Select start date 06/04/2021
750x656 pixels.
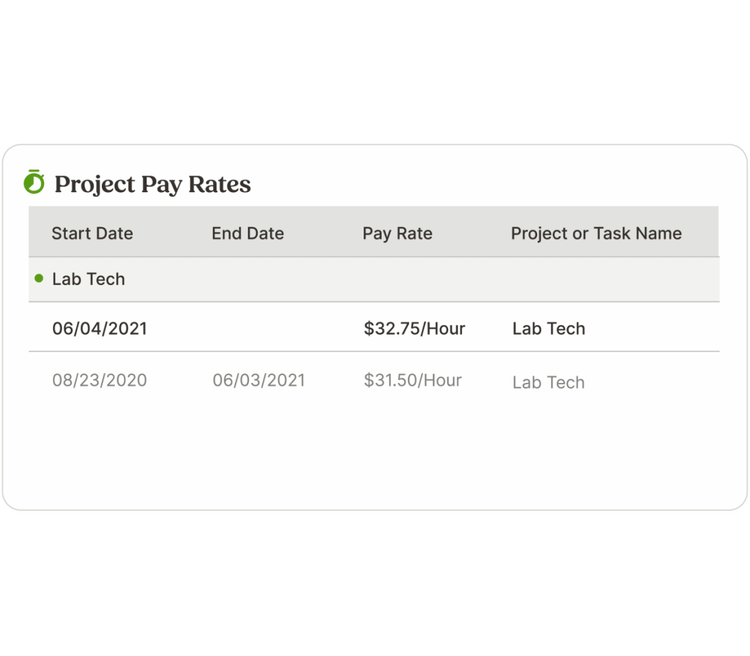(x=99, y=328)
